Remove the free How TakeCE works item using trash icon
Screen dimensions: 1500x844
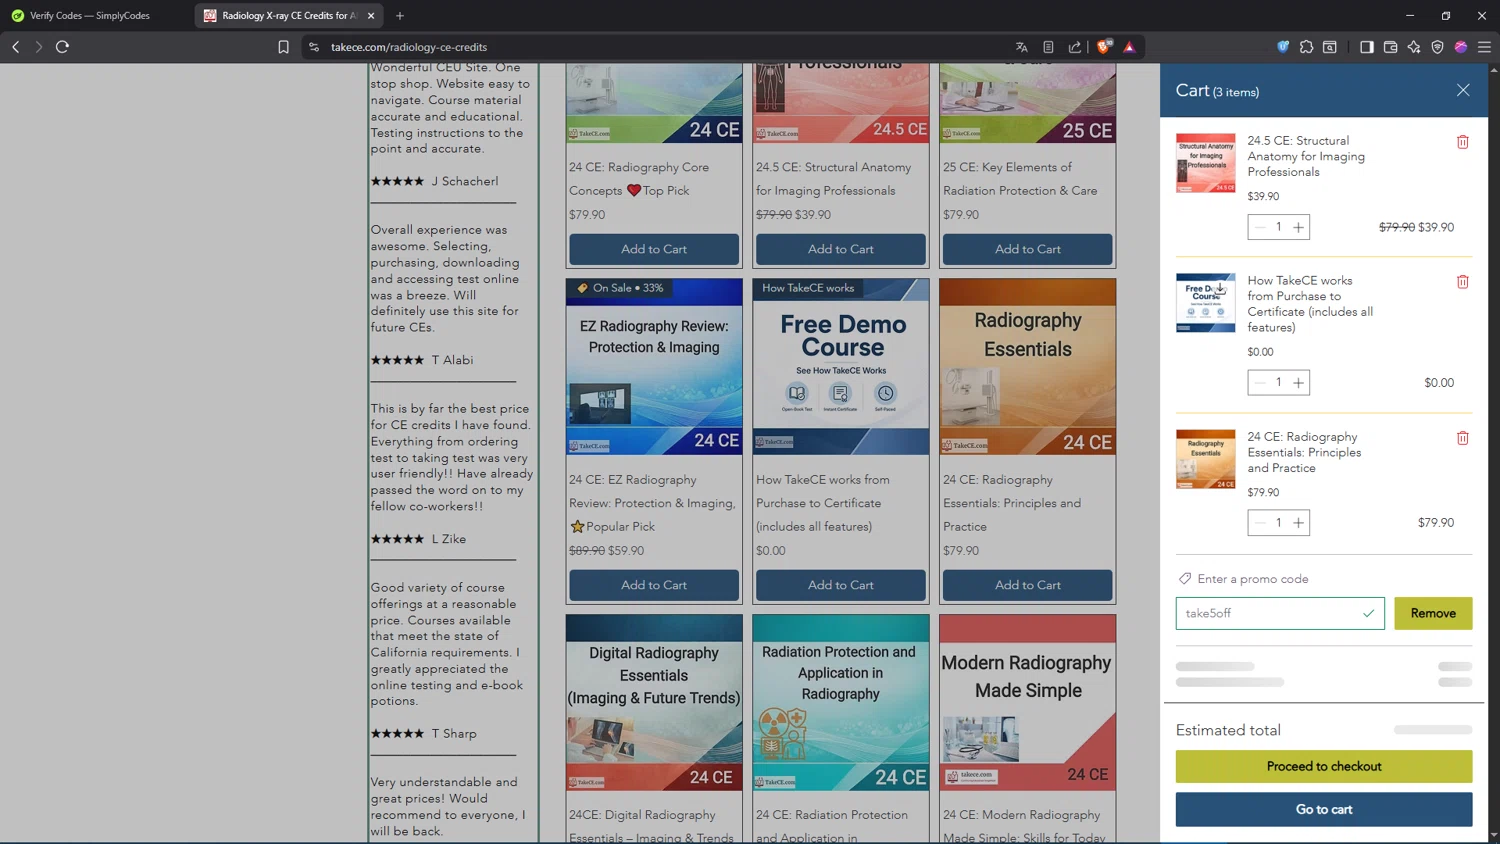[1462, 282]
